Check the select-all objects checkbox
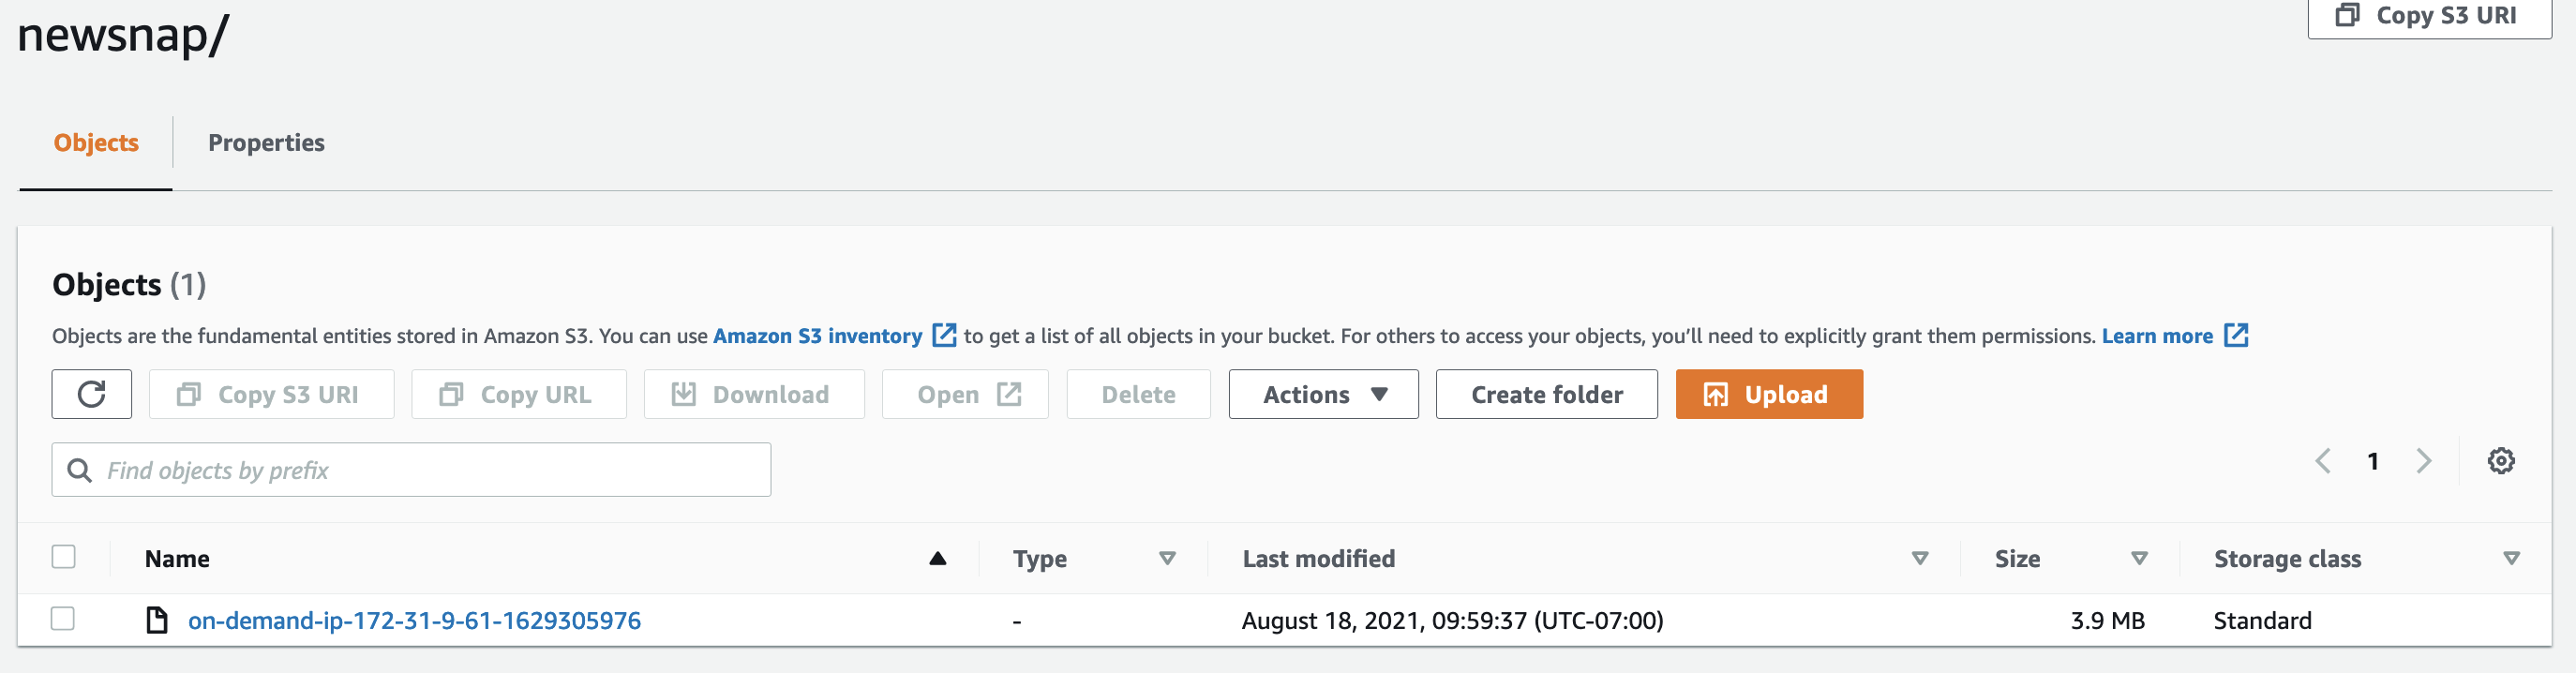Viewport: 2576px width, 673px height. pyautogui.click(x=64, y=557)
